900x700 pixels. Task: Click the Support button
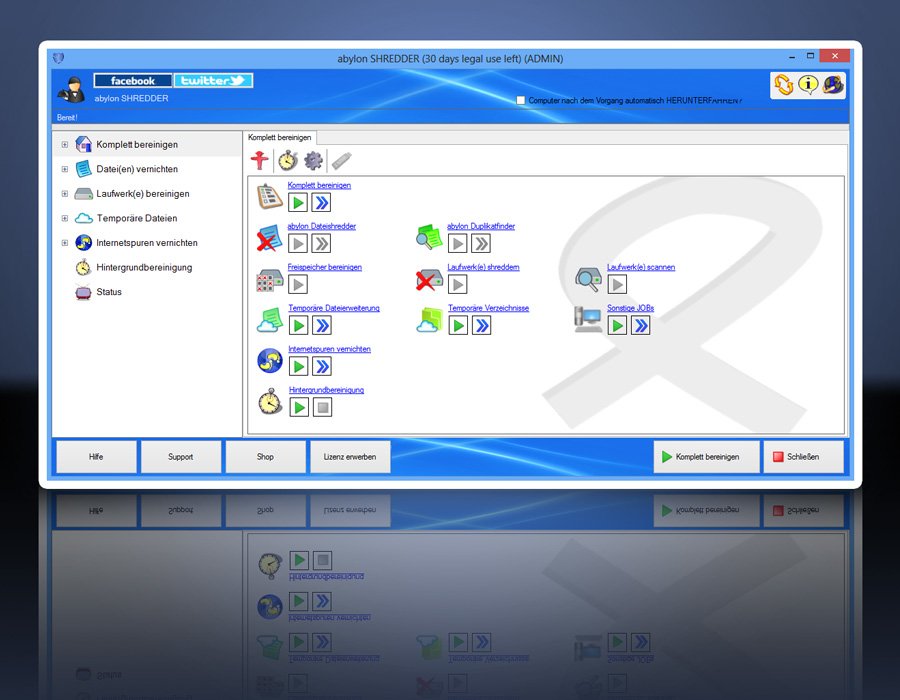click(181, 457)
